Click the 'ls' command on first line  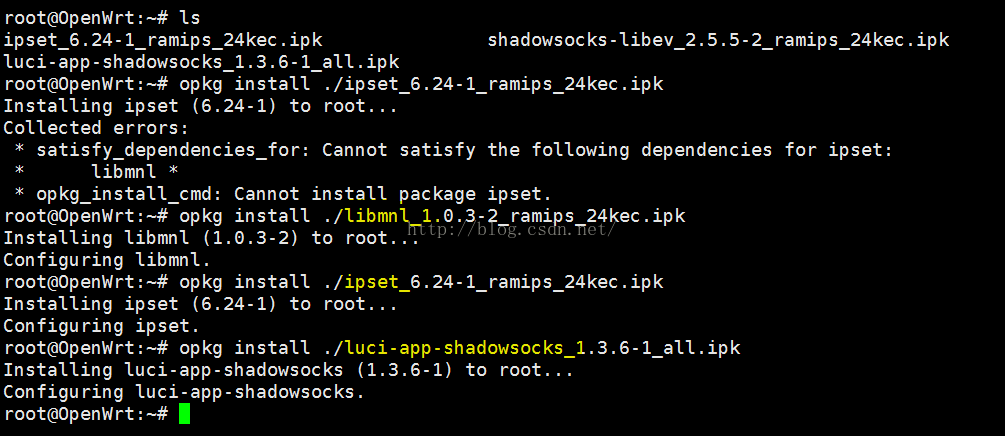pos(190,18)
